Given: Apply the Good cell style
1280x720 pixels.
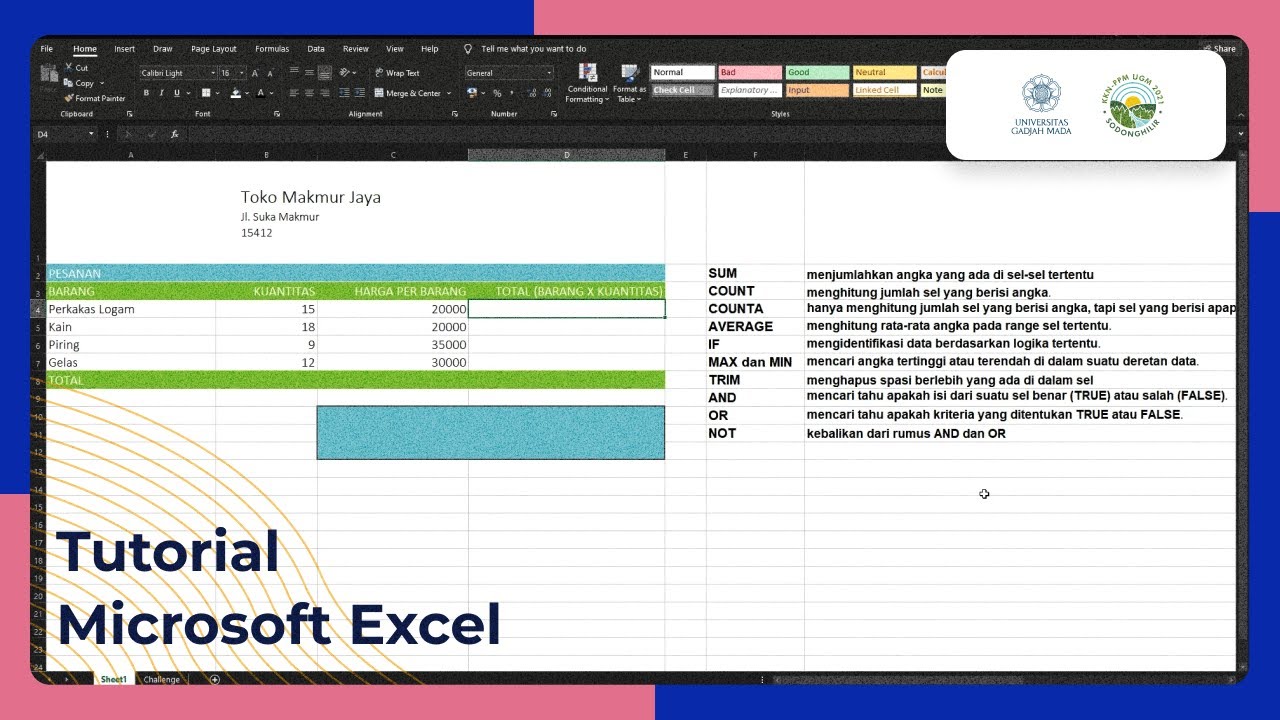Looking at the screenshot, I should pos(817,73).
